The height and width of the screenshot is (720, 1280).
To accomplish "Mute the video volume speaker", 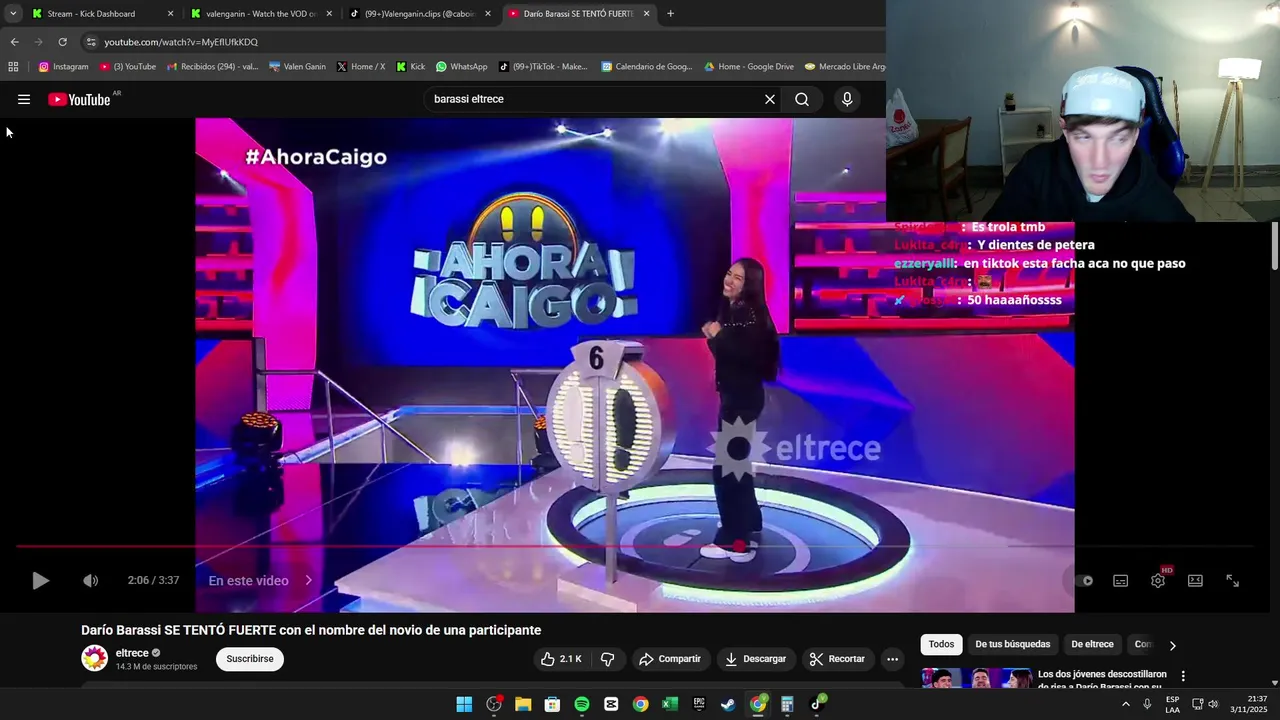I will (x=90, y=580).
